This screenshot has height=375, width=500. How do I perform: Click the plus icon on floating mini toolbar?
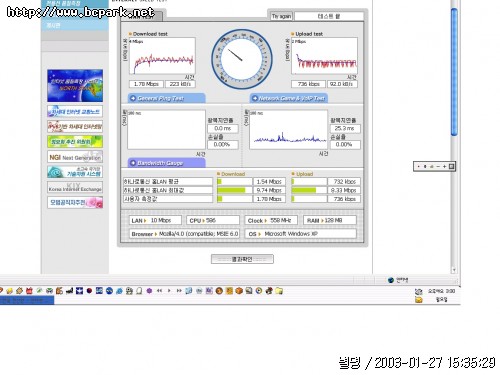pos(444,166)
